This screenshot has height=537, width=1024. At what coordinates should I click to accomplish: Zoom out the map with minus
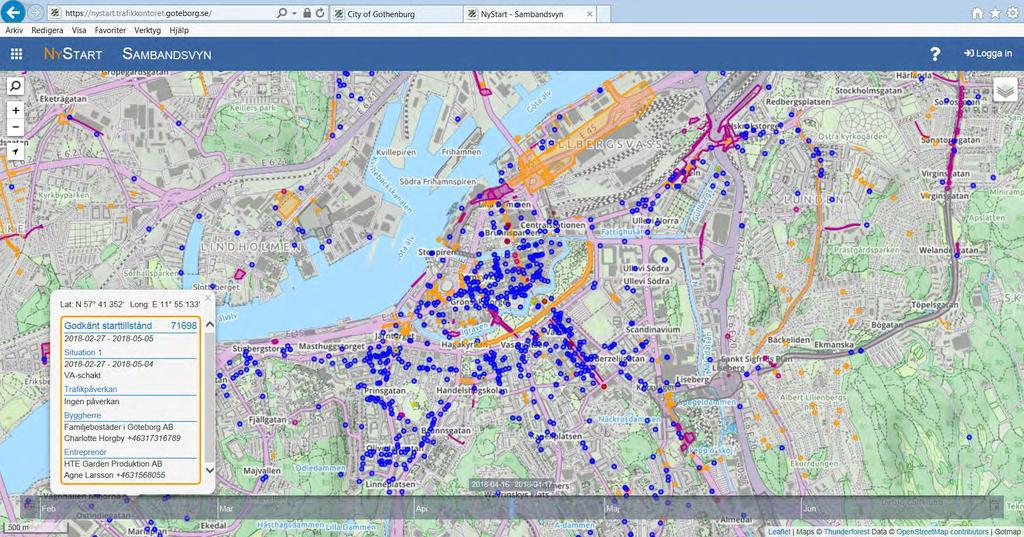pyautogui.click(x=15, y=127)
